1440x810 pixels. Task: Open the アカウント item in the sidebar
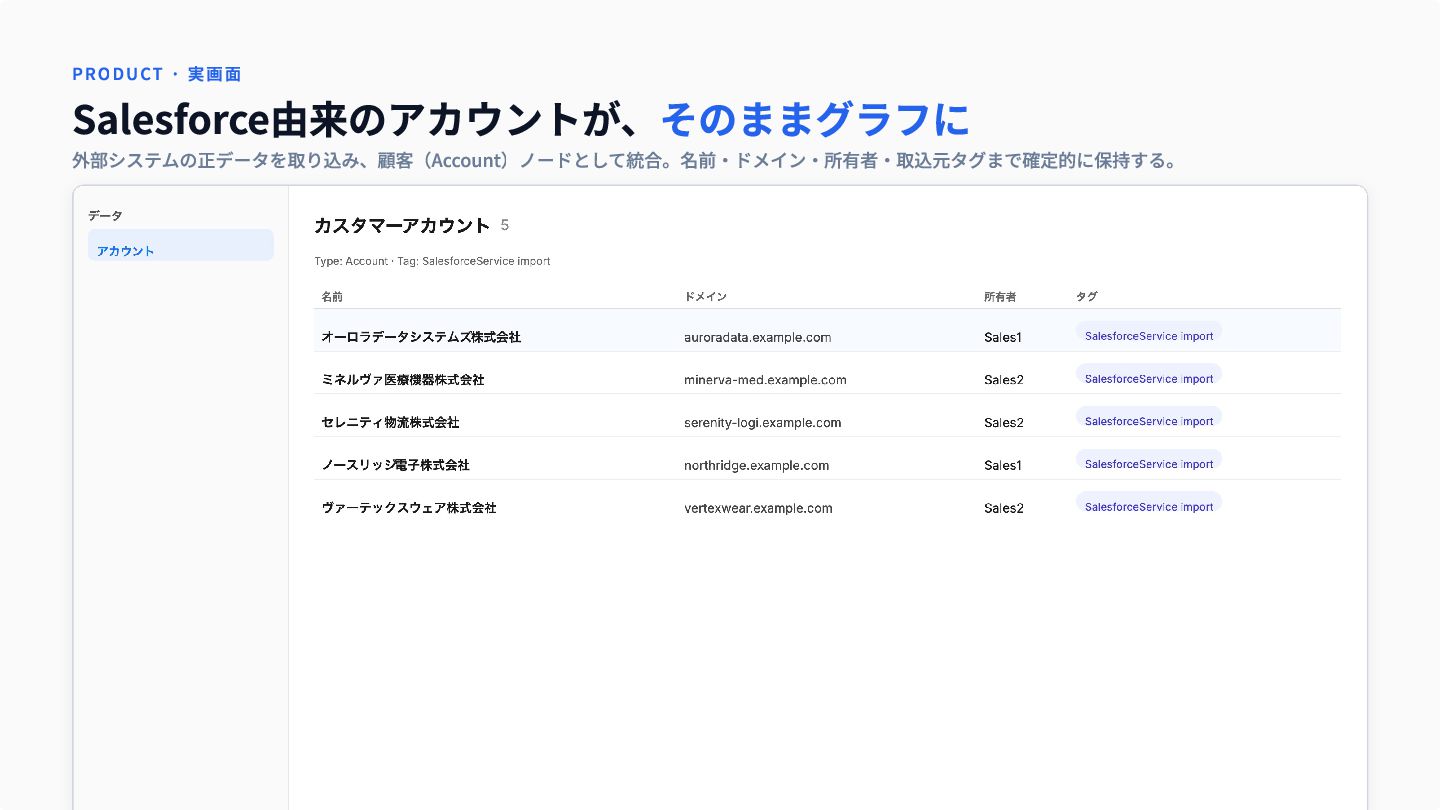(x=181, y=245)
